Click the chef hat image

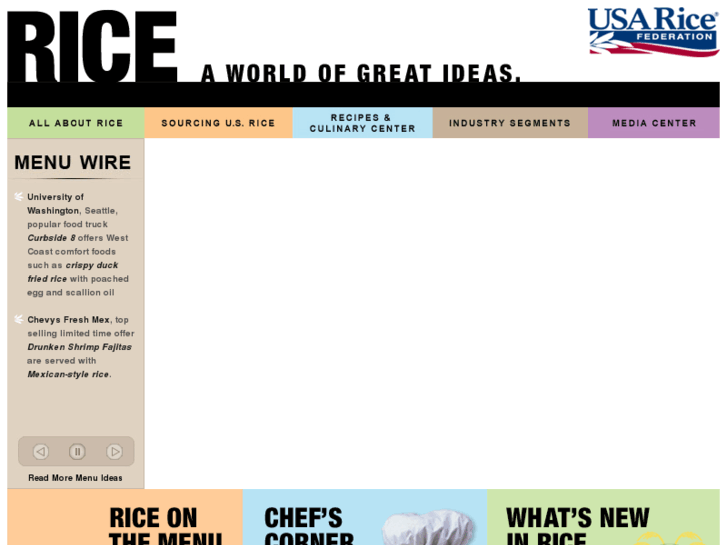click(x=429, y=527)
